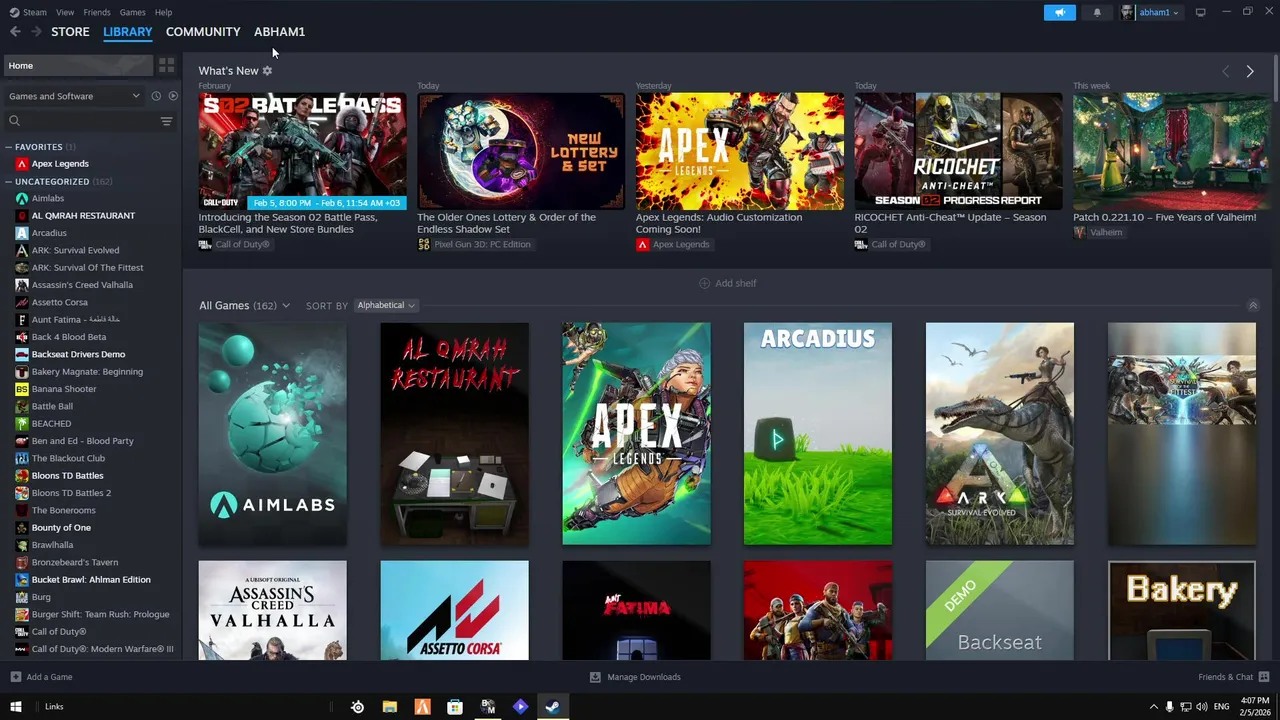The image size is (1280, 720).
Task: Open Apex Legends from Favorites list
Action: tap(60, 163)
